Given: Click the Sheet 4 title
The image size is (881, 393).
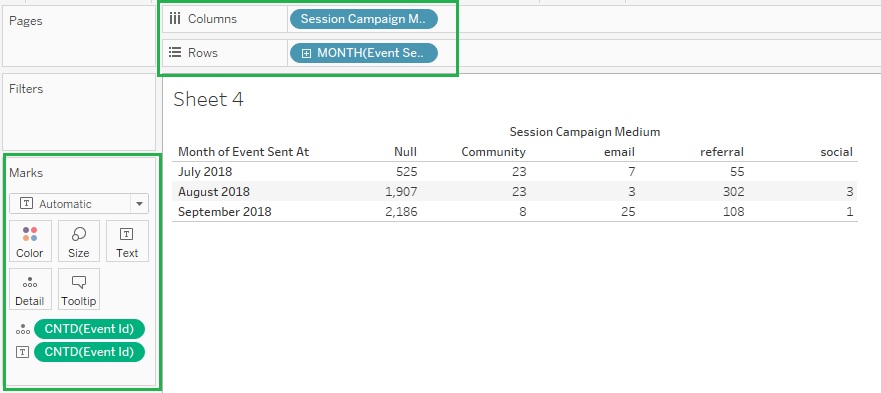Looking at the screenshot, I should coord(208,100).
